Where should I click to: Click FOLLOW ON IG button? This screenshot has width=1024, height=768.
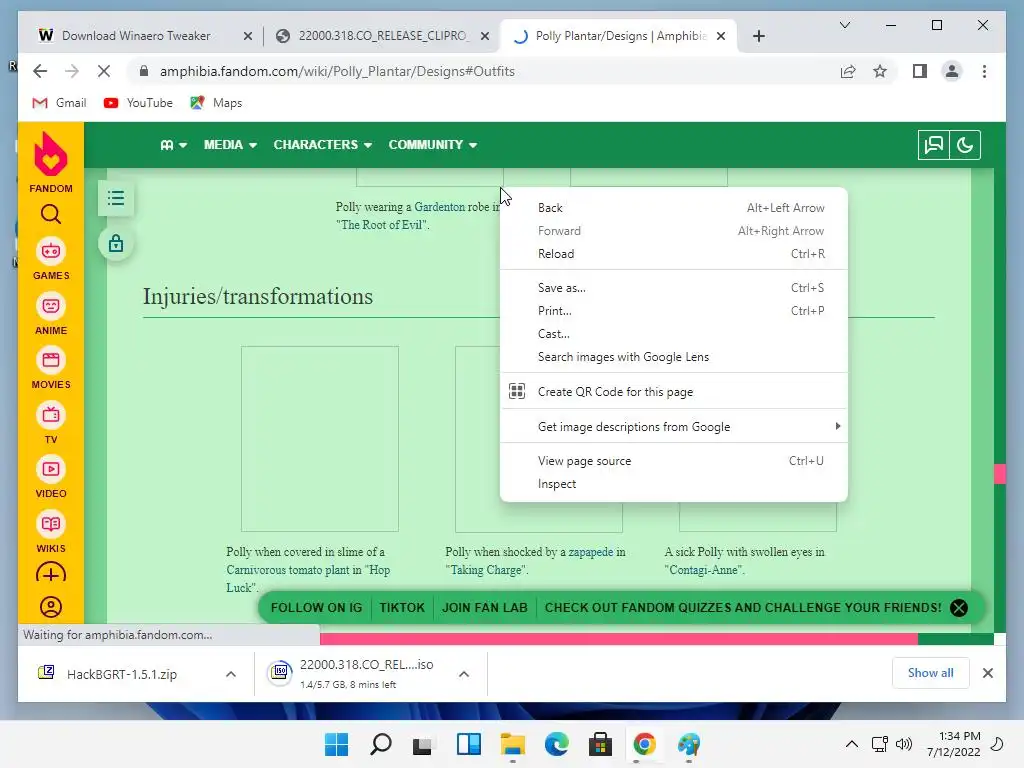tap(316, 608)
